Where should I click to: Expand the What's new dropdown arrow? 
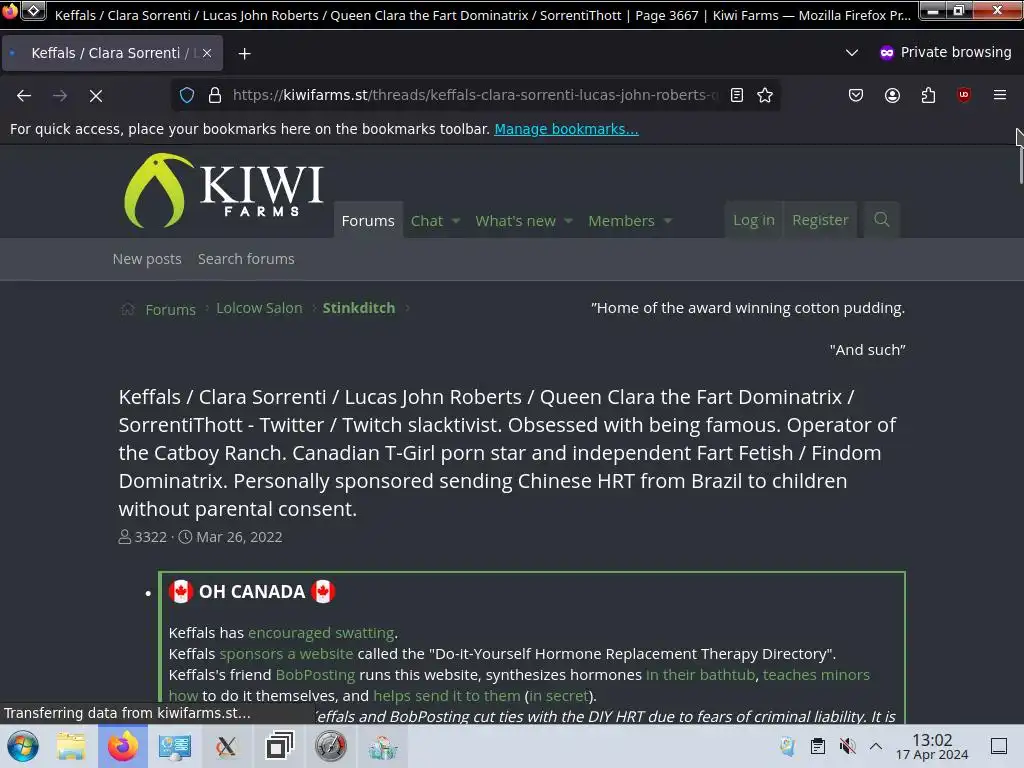click(x=568, y=221)
